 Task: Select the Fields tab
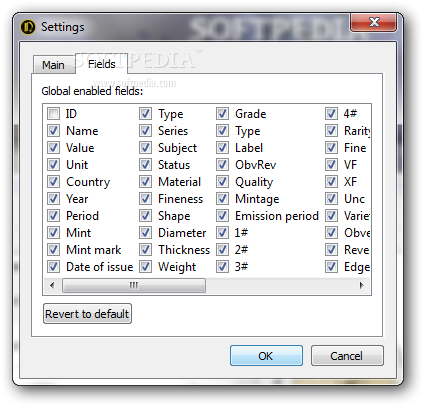[x=102, y=64]
